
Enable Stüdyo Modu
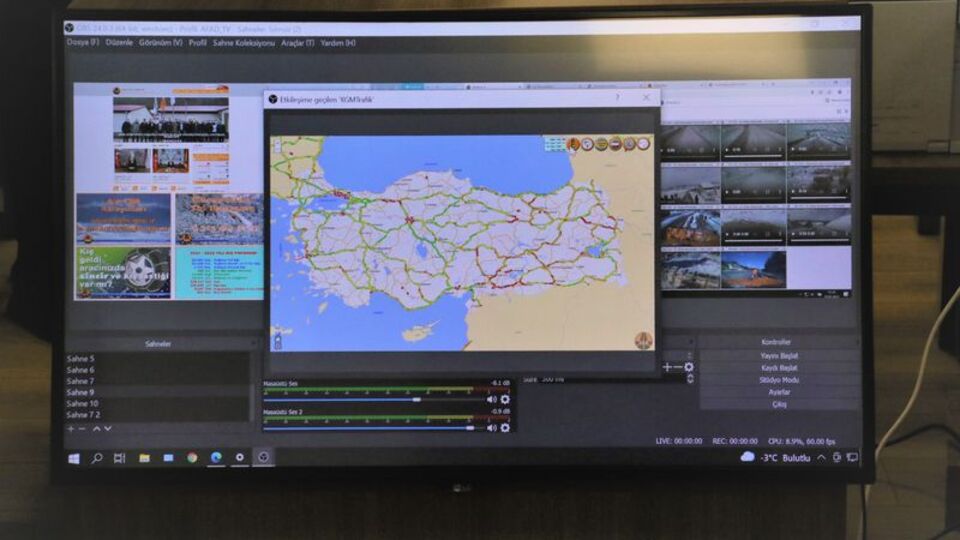[780, 380]
